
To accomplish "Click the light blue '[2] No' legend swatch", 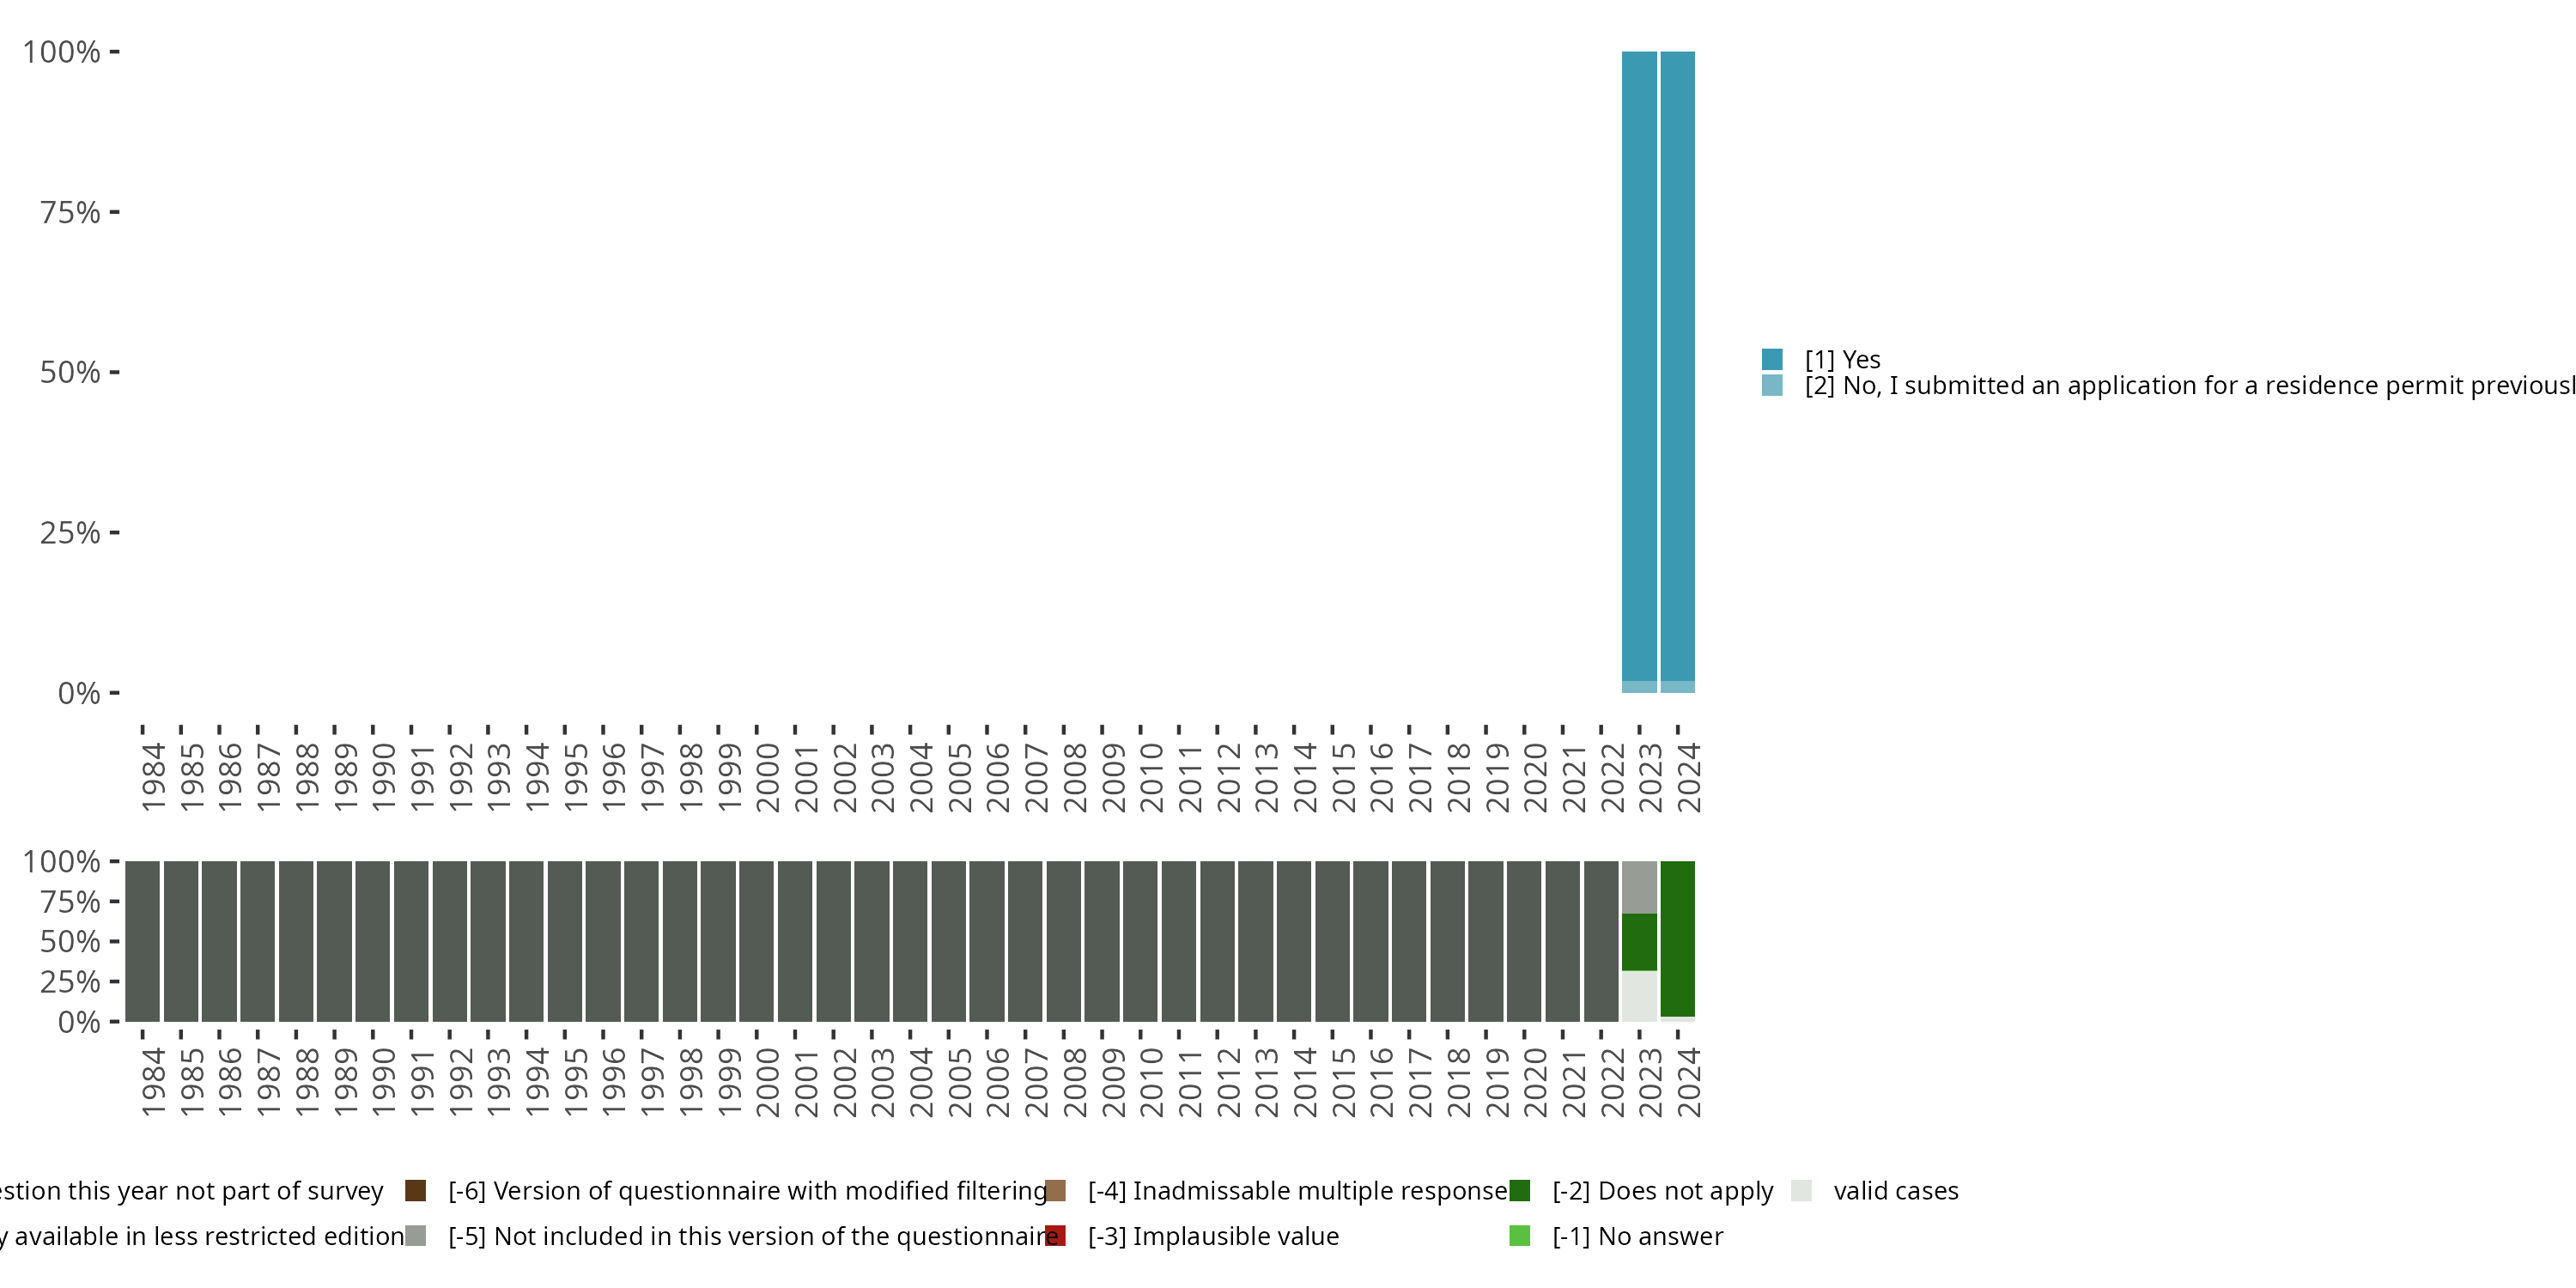I will click(x=1772, y=386).
